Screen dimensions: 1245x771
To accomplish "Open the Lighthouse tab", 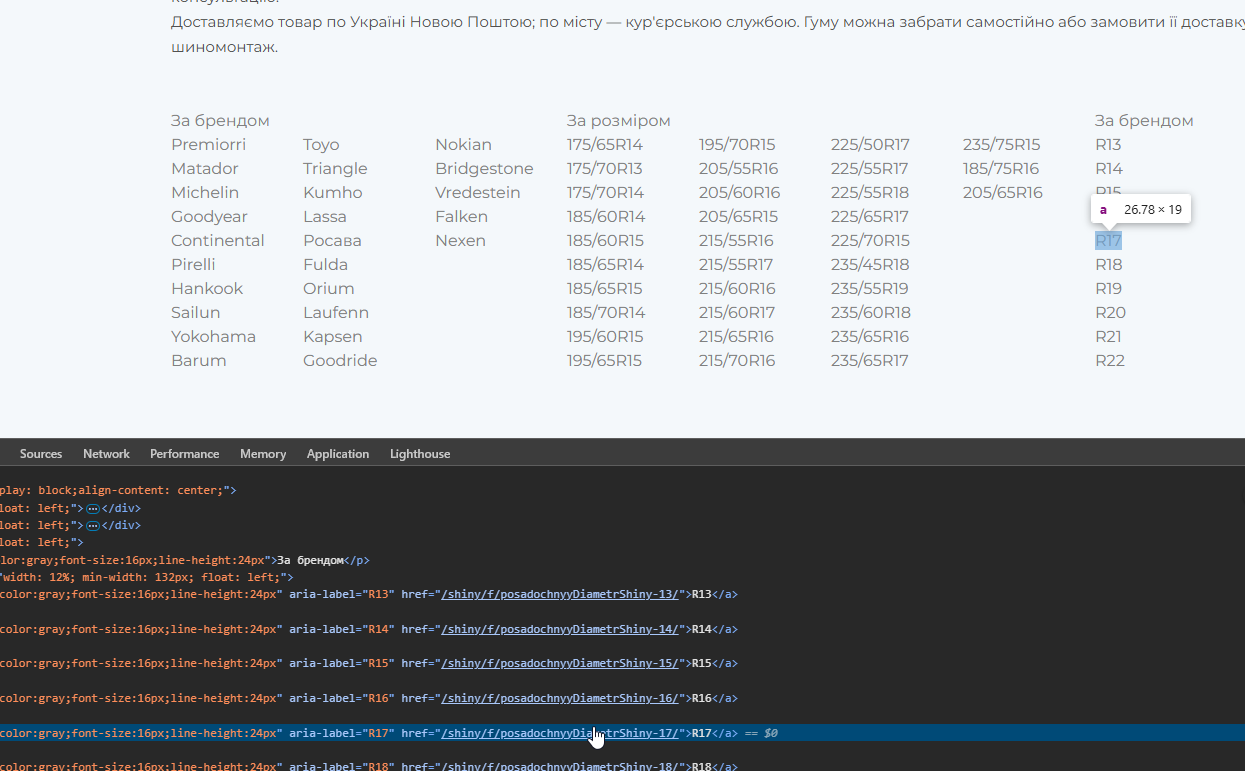I will (420, 454).
